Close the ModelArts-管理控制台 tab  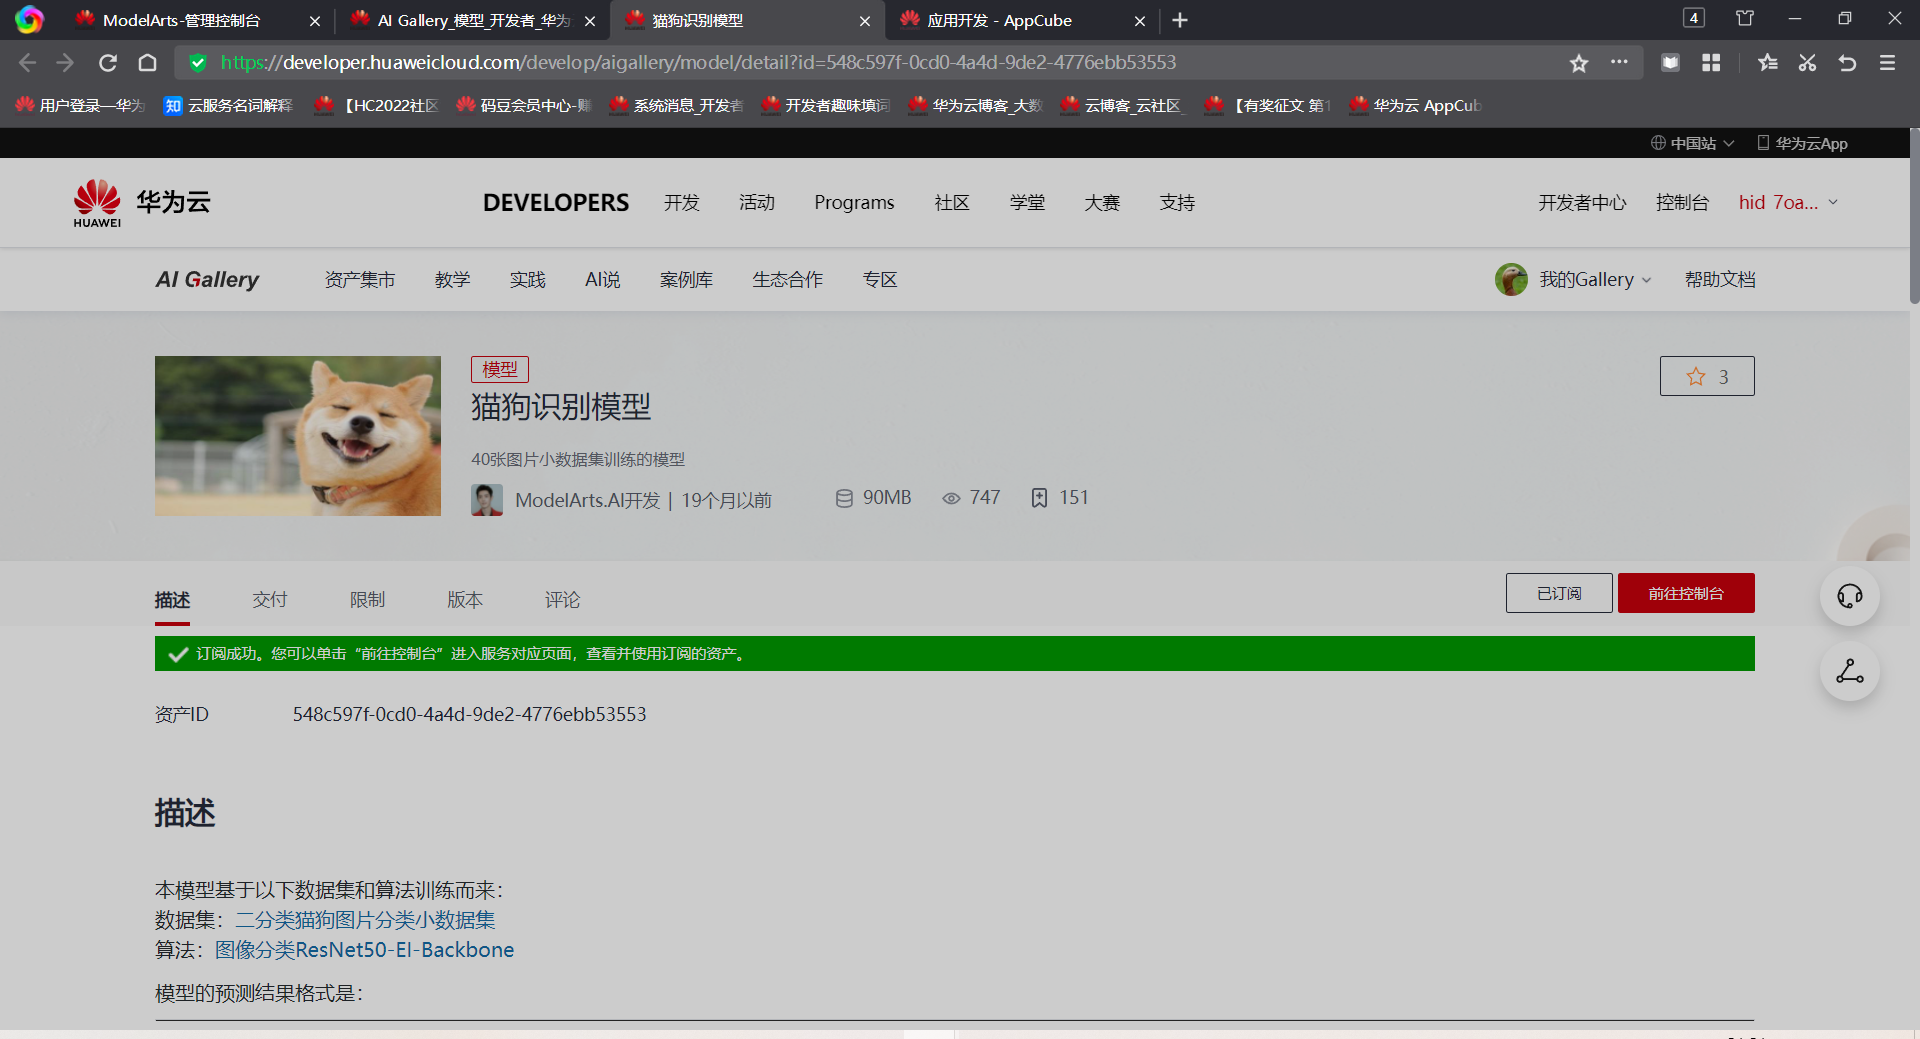[315, 21]
